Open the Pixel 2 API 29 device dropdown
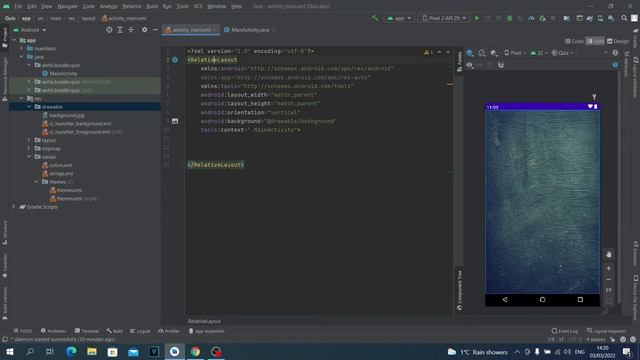 click(444, 18)
